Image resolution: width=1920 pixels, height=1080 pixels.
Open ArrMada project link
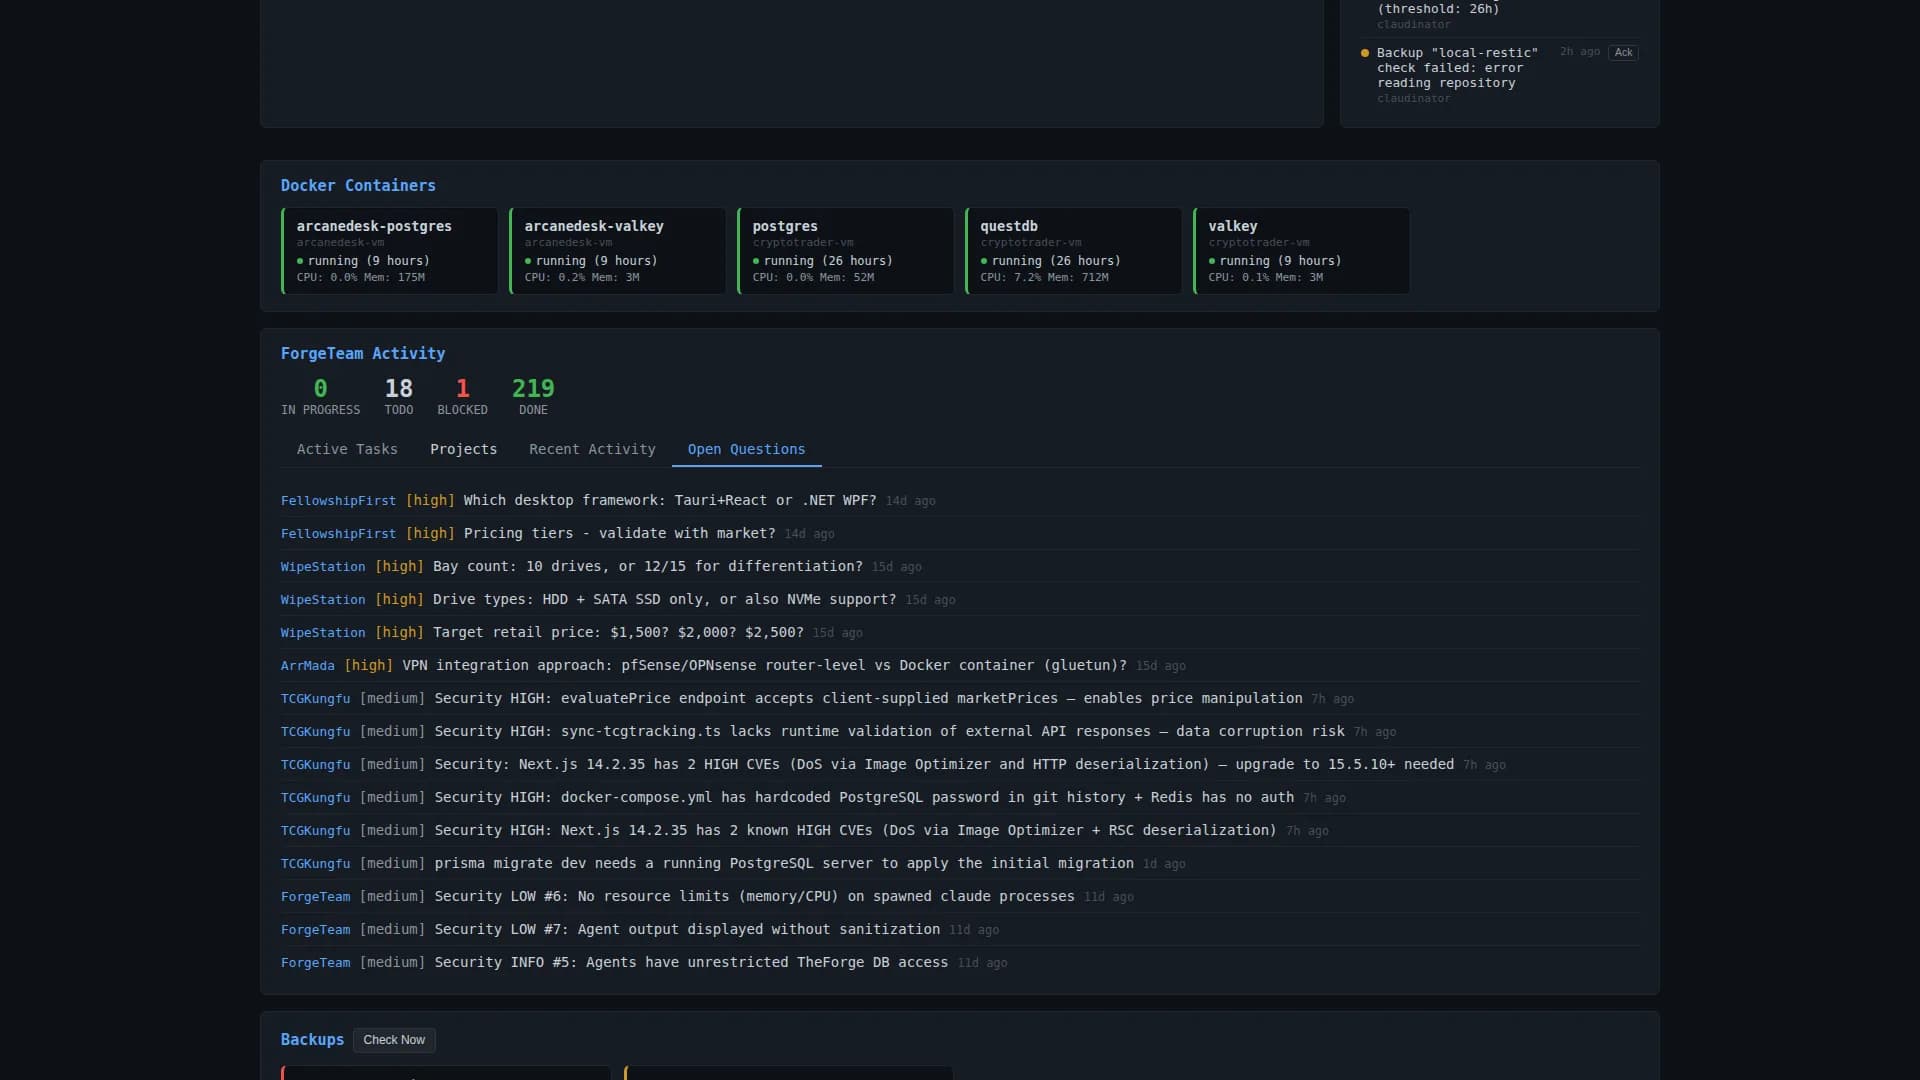click(308, 665)
